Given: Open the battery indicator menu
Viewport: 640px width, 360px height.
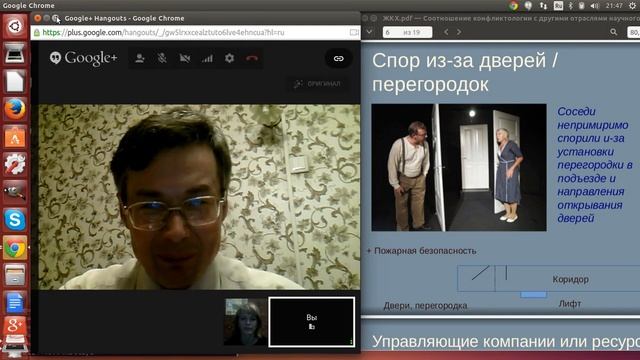Looking at the screenshot, I should coord(582,5).
